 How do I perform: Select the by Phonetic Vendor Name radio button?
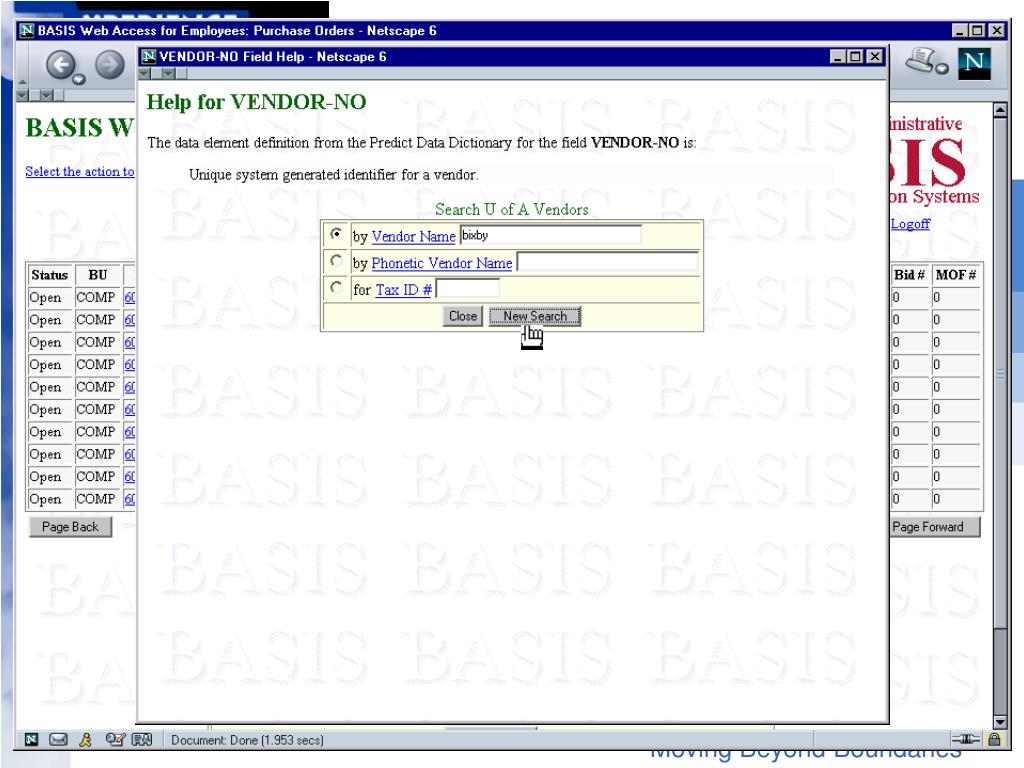click(x=336, y=261)
